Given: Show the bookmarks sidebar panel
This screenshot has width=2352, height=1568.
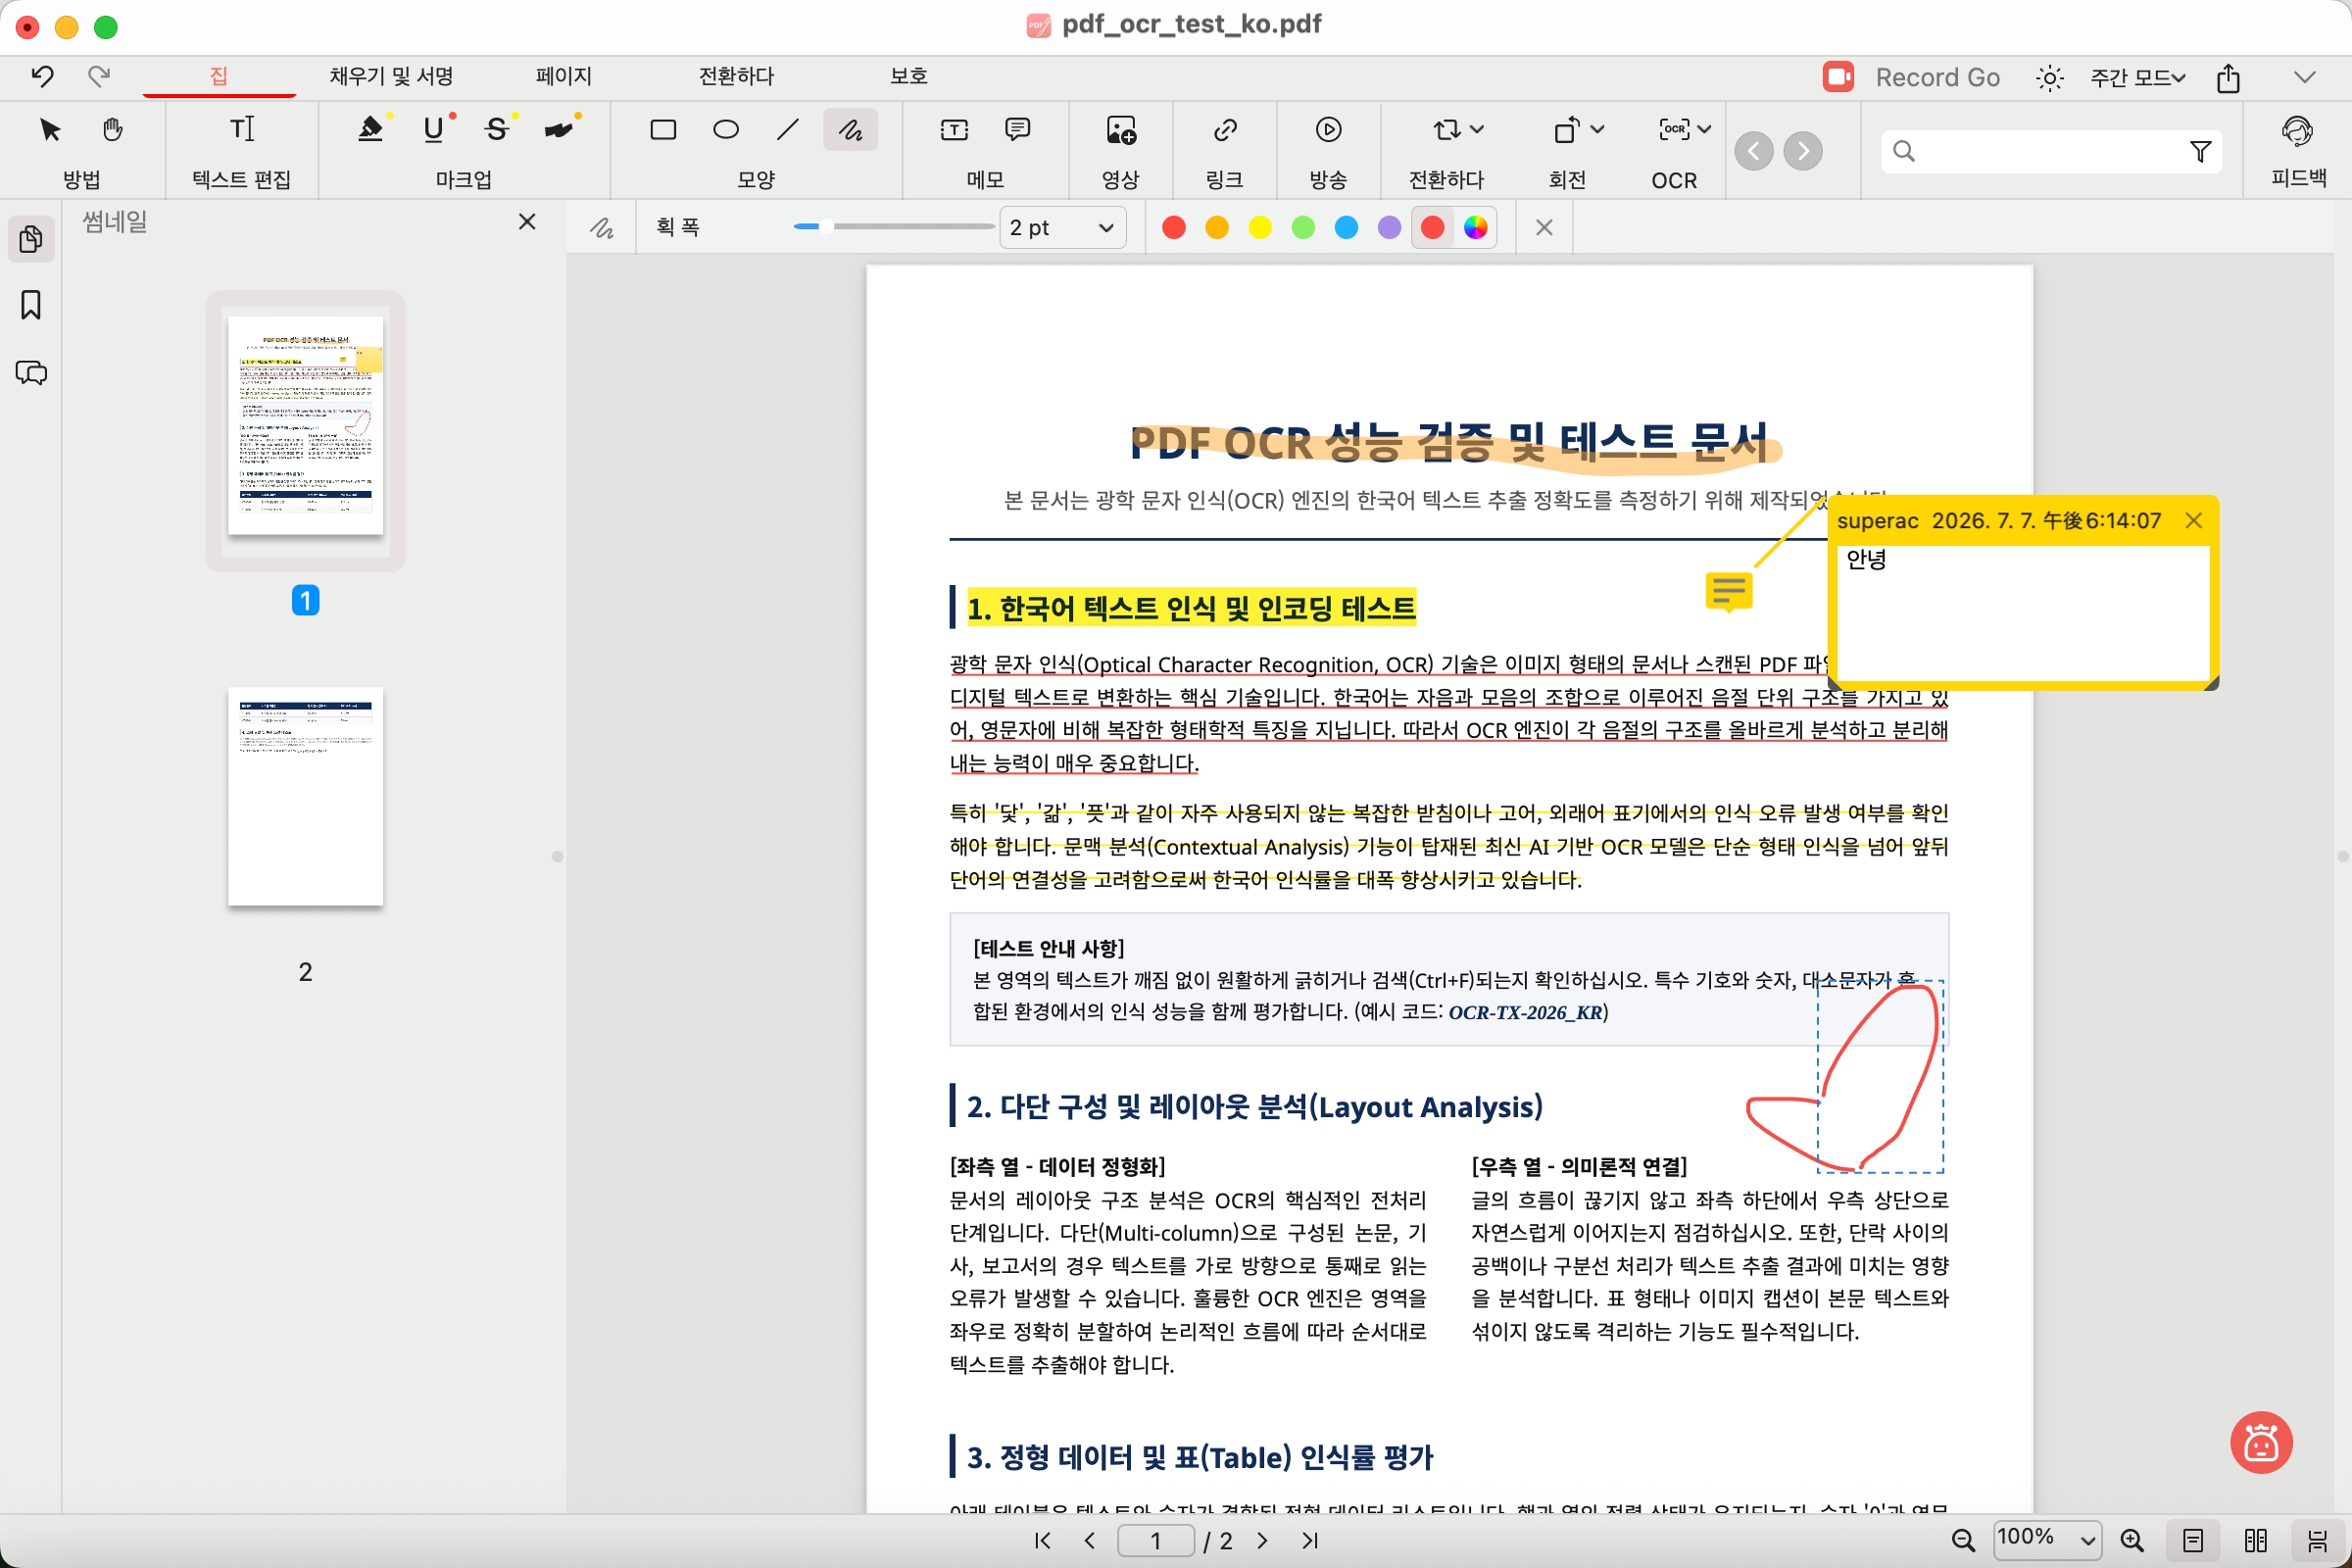Looking at the screenshot, I should coord(31,305).
